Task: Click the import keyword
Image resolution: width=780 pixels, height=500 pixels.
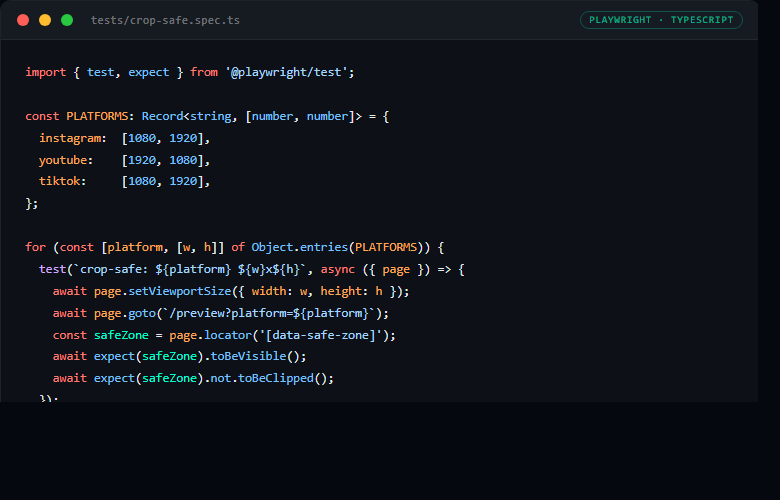Action: [46, 73]
